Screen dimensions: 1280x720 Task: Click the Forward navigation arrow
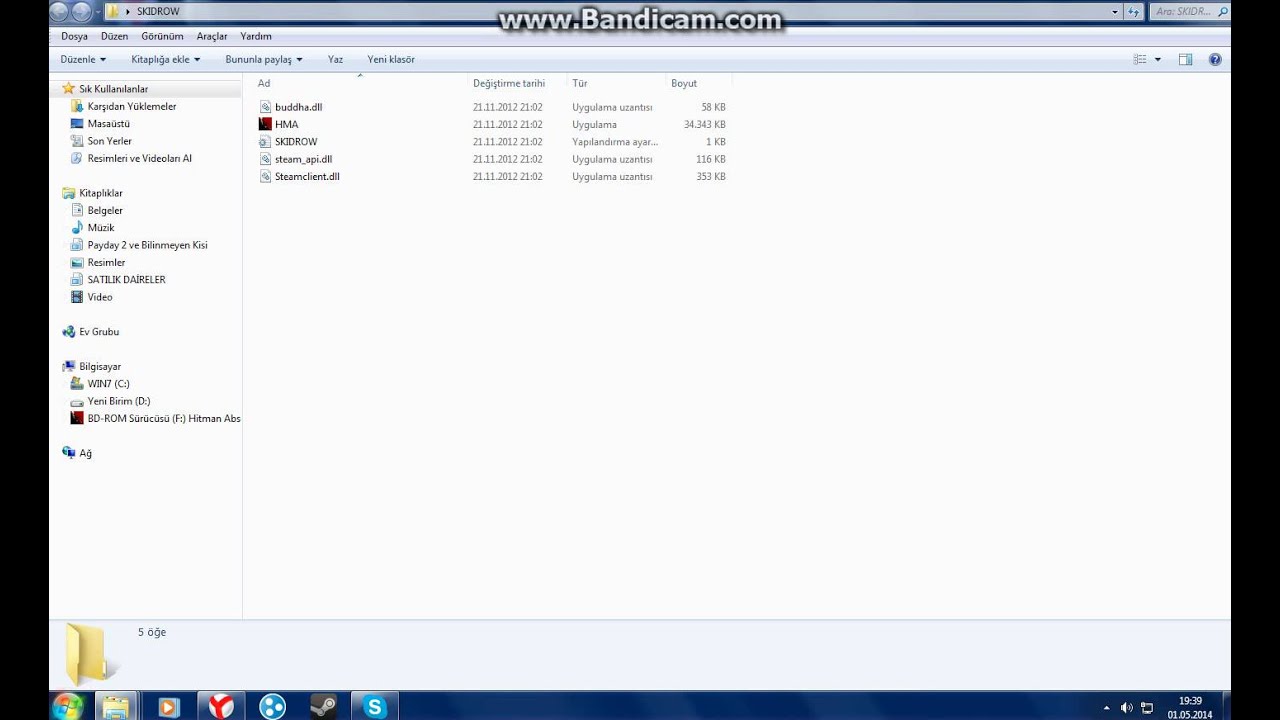pos(81,12)
